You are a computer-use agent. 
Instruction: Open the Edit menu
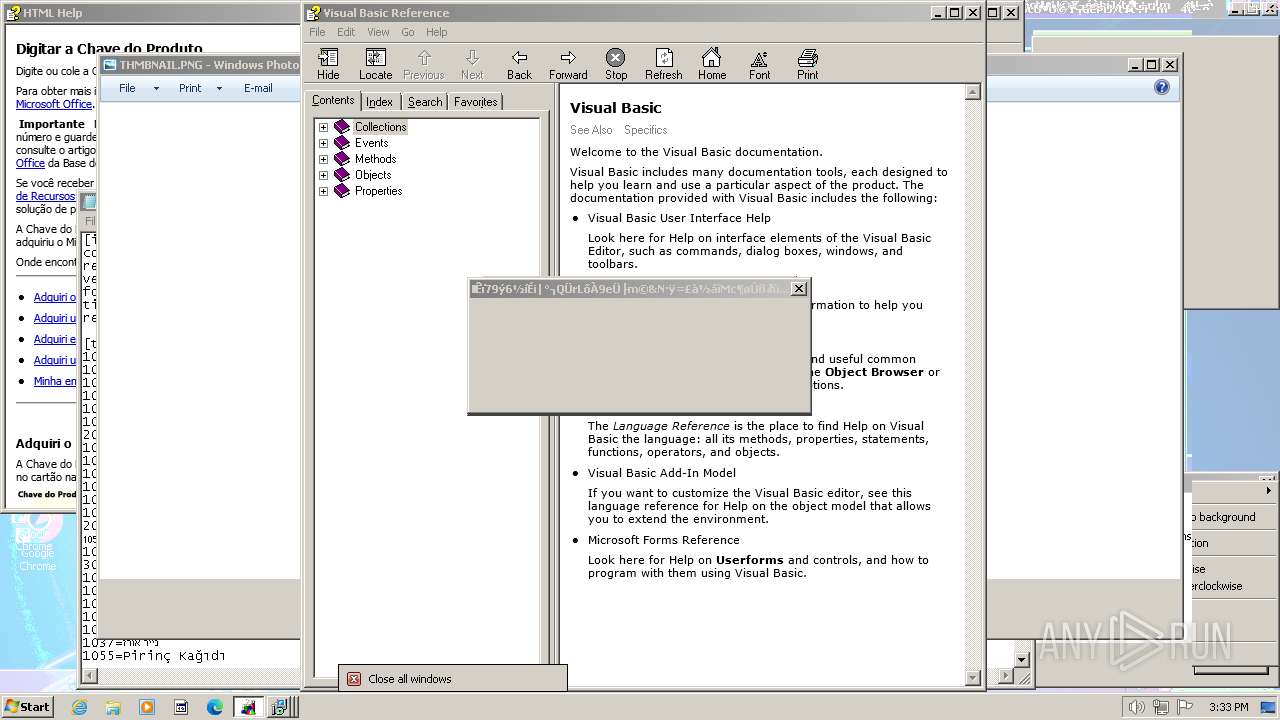pyautogui.click(x=346, y=32)
